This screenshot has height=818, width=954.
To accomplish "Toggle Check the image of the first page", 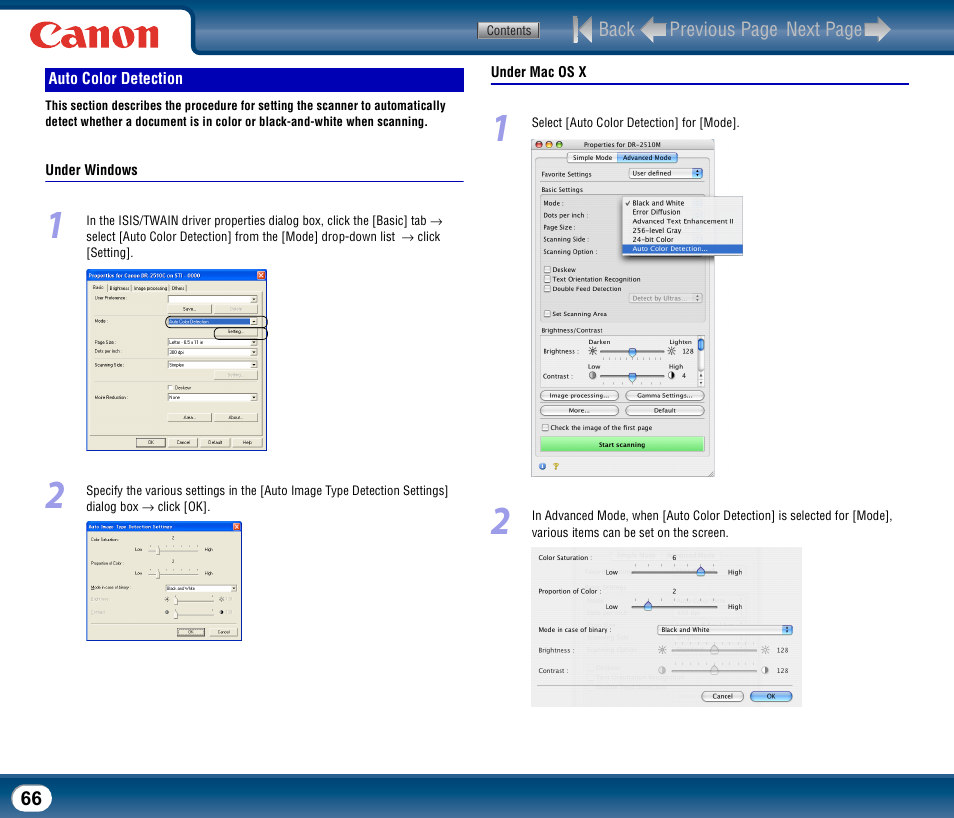I will click(x=545, y=427).
